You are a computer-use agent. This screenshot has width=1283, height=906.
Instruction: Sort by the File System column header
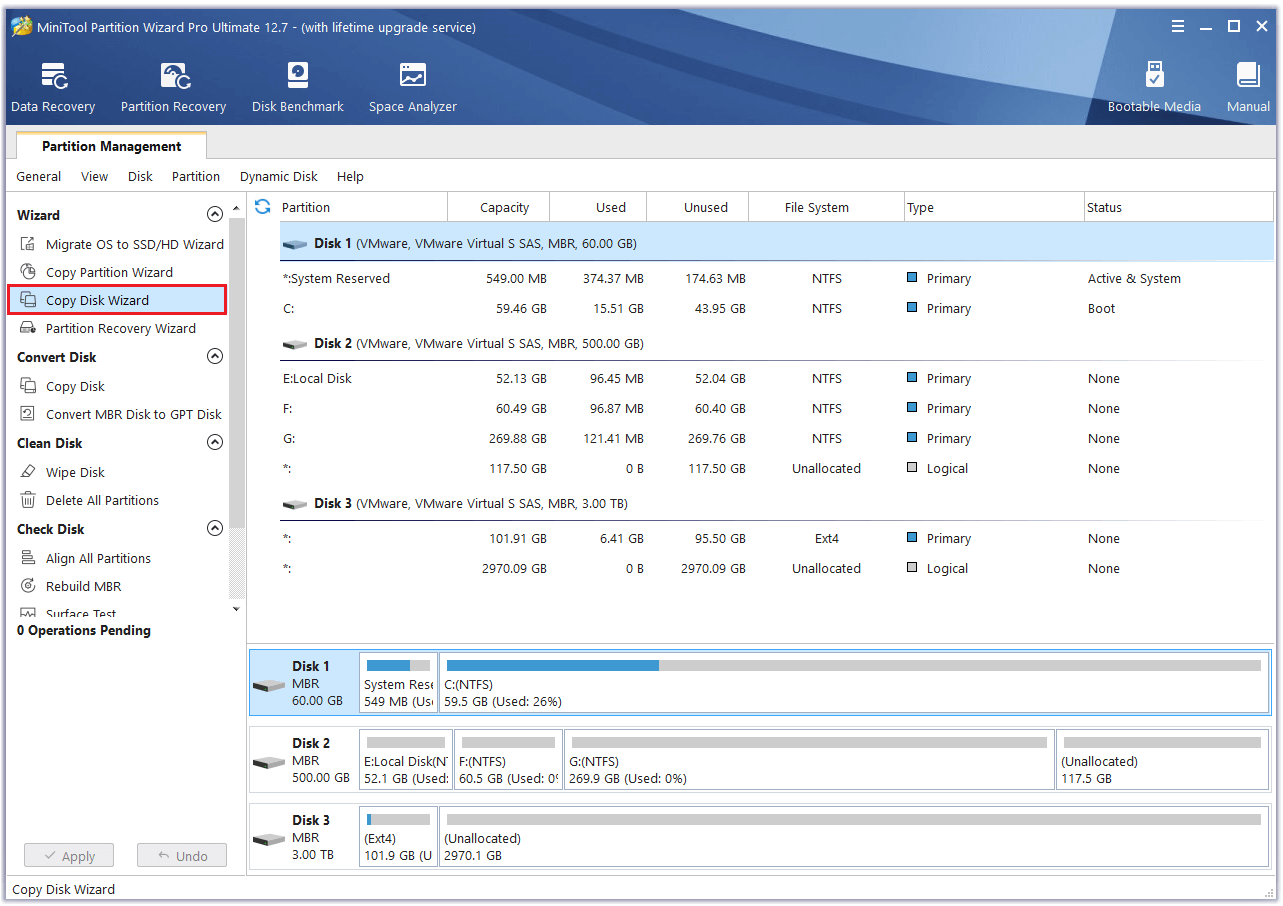(826, 207)
